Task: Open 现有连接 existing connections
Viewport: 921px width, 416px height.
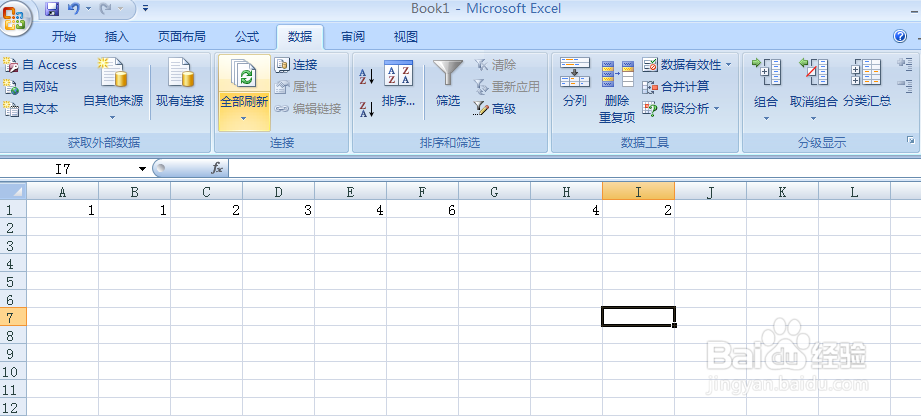Action: (x=180, y=83)
